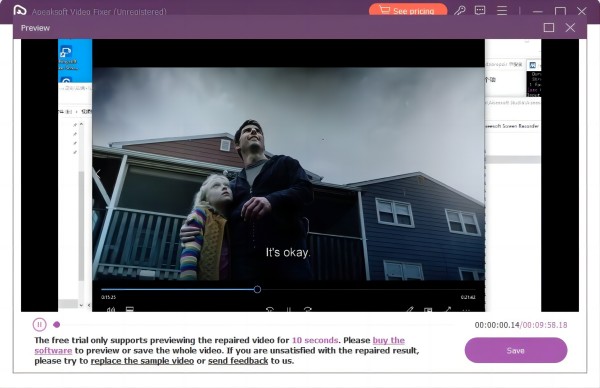Click the elapsed time 00:00:00.14 readout
This screenshot has height=388, width=600.
pos(497,325)
